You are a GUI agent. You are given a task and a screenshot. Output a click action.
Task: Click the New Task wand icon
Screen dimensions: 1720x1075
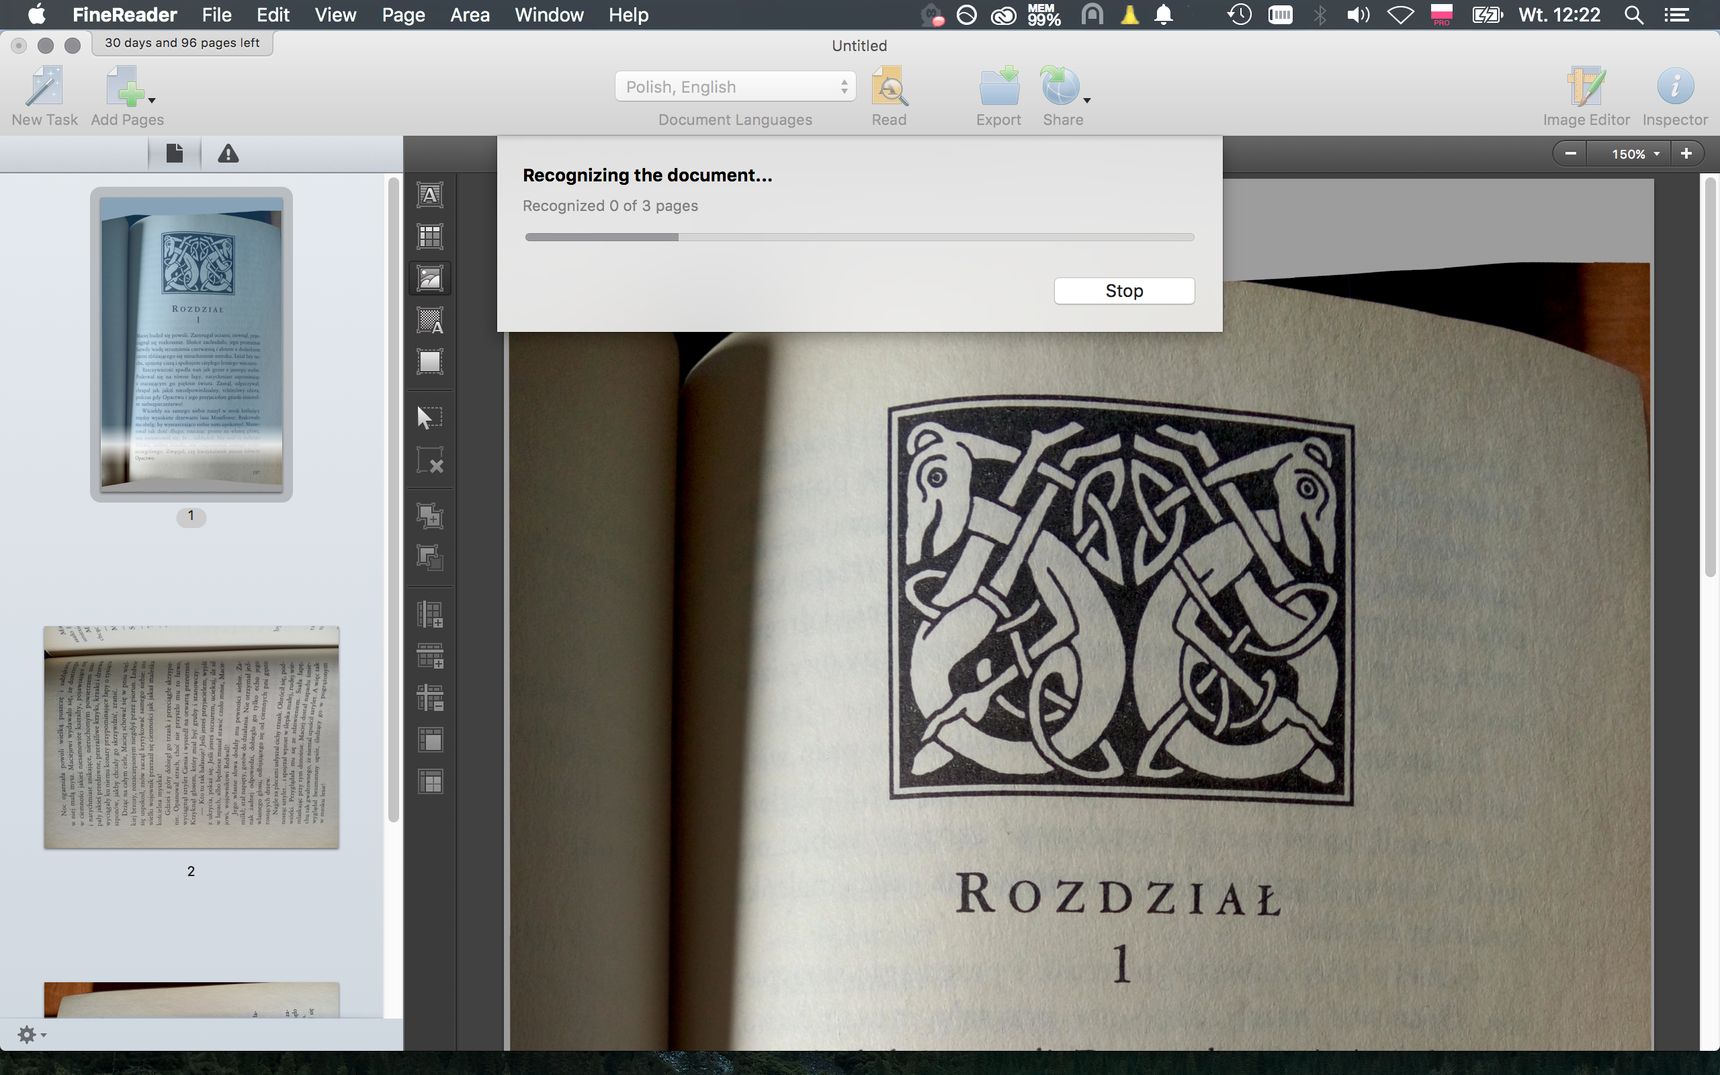tap(44, 87)
